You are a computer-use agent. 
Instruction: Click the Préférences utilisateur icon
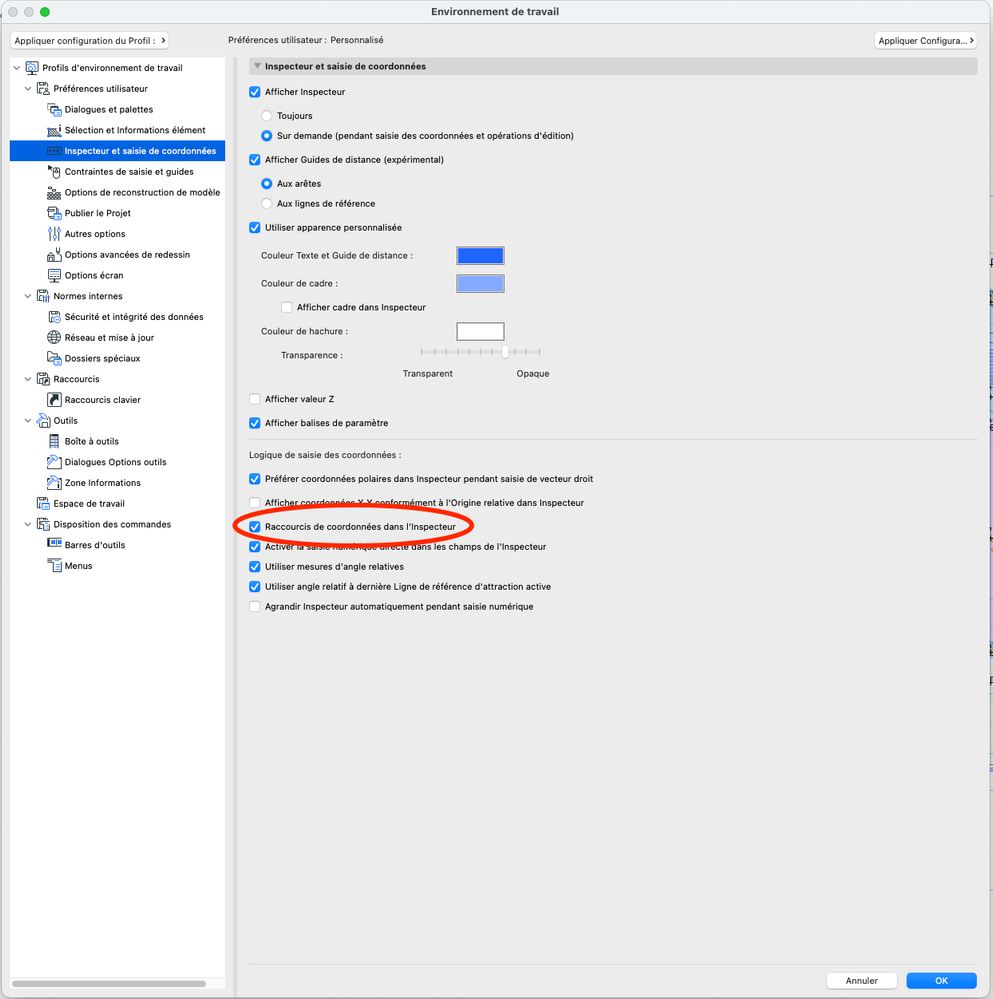pyautogui.click(x=43, y=89)
